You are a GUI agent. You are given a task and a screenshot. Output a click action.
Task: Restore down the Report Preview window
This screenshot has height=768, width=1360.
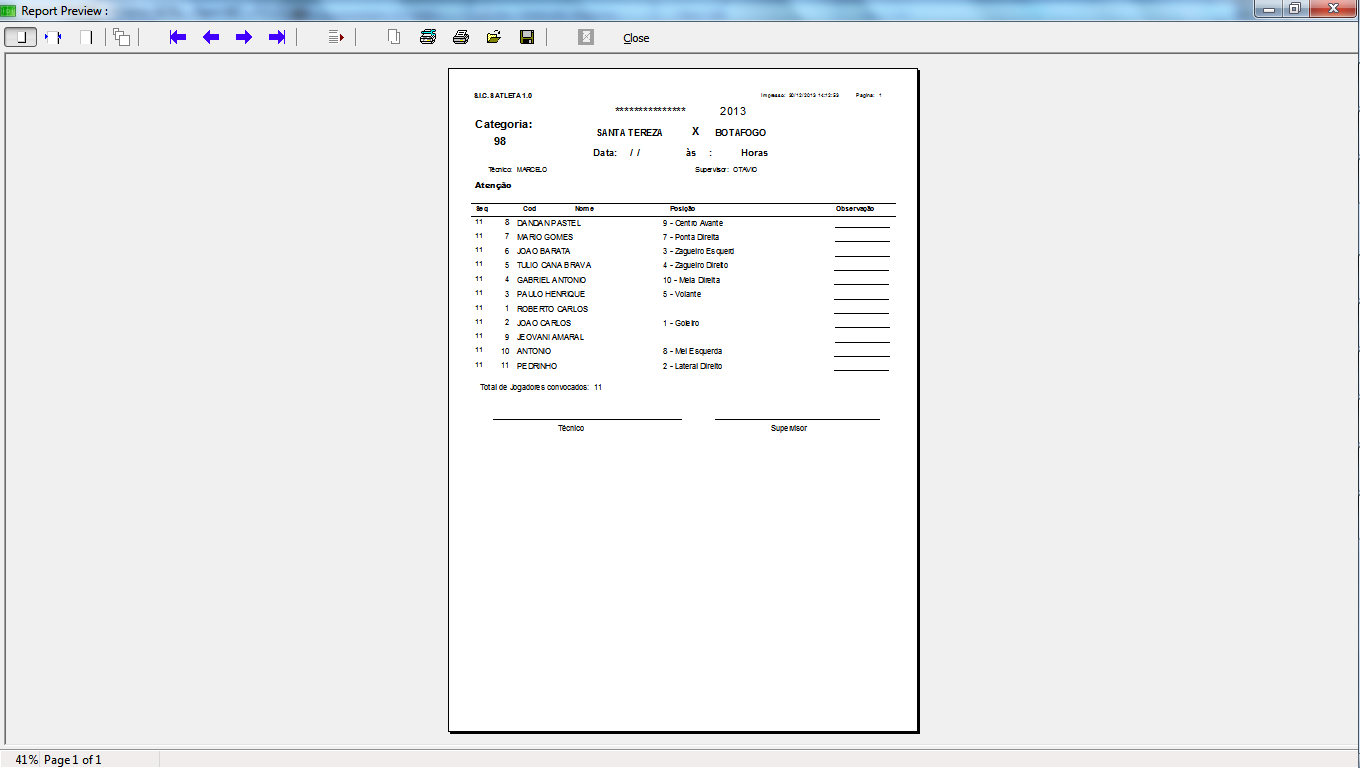click(x=1295, y=9)
